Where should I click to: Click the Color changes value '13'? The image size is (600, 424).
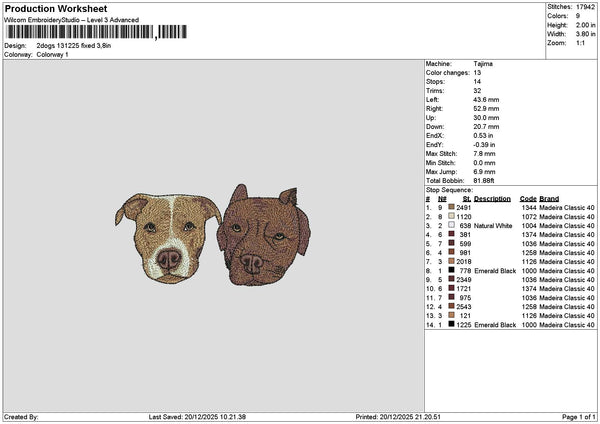click(x=477, y=73)
